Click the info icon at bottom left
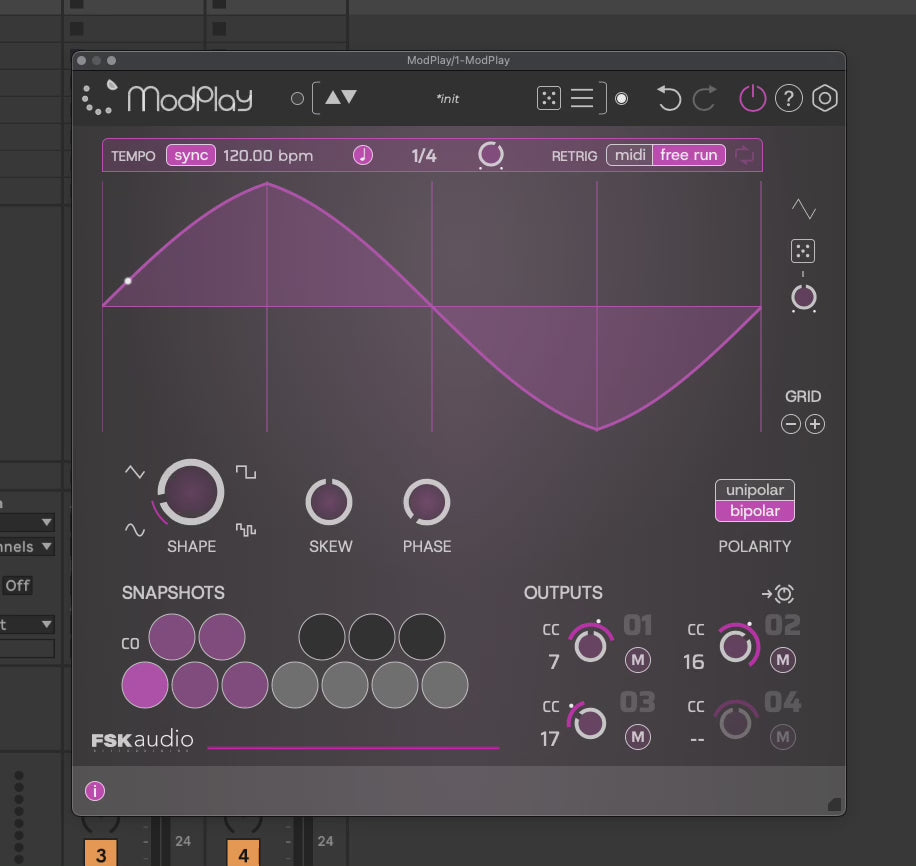Image resolution: width=916 pixels, height=866 pixels. pos(95,791)
